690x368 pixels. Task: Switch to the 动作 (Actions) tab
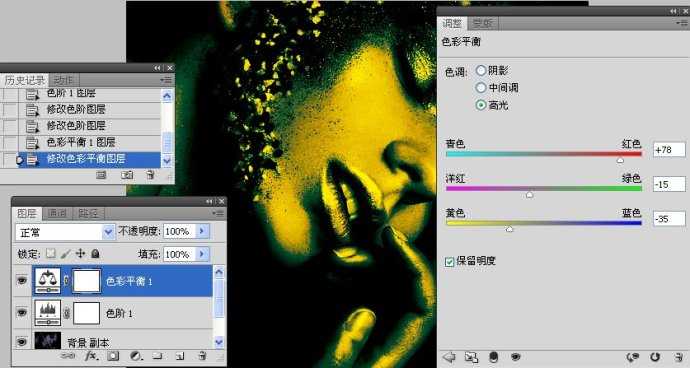(63, 80)
